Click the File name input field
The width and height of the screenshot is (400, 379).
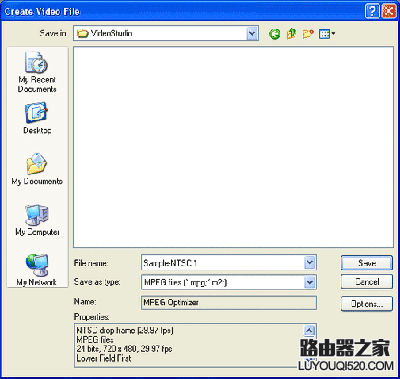(x=229, y=263)
